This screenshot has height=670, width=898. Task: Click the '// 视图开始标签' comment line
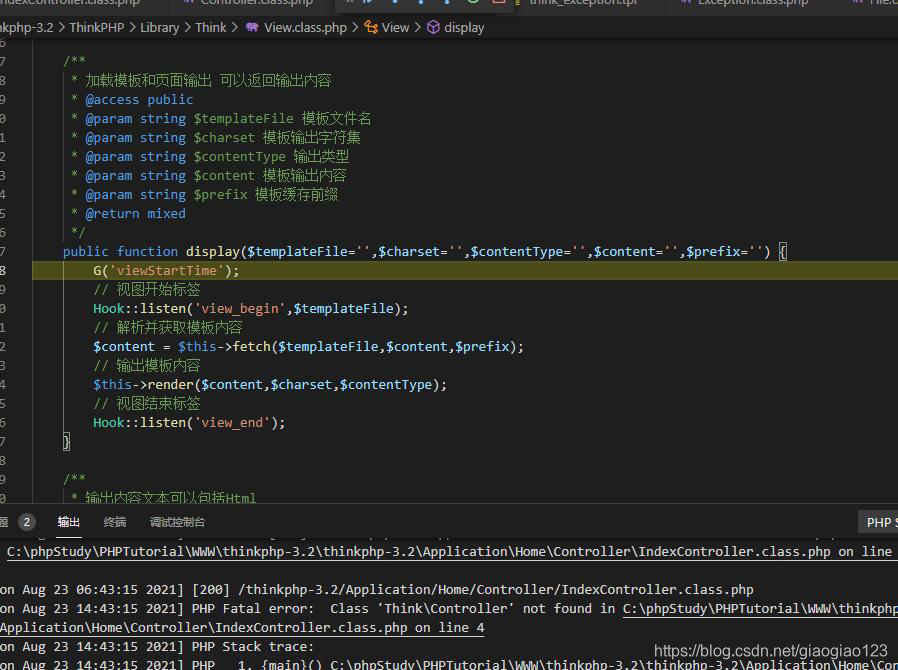147,290
